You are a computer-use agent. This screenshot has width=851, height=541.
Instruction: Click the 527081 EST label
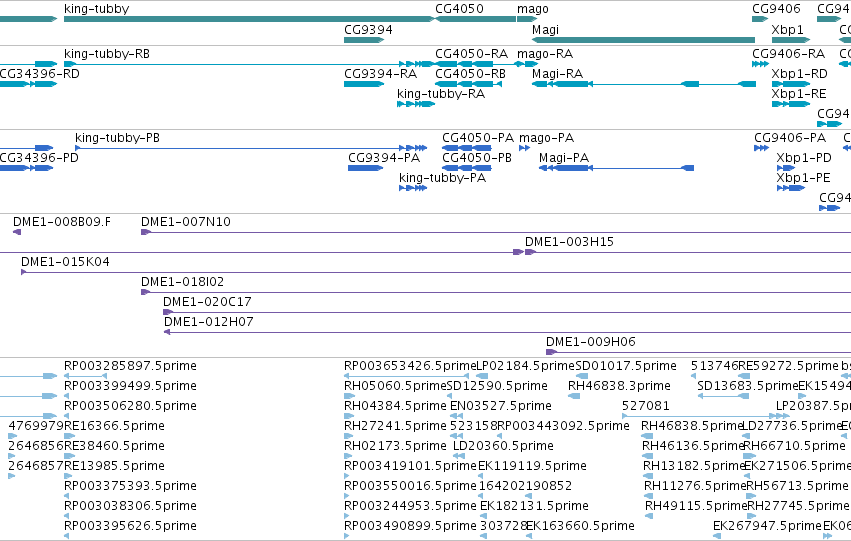646,406
